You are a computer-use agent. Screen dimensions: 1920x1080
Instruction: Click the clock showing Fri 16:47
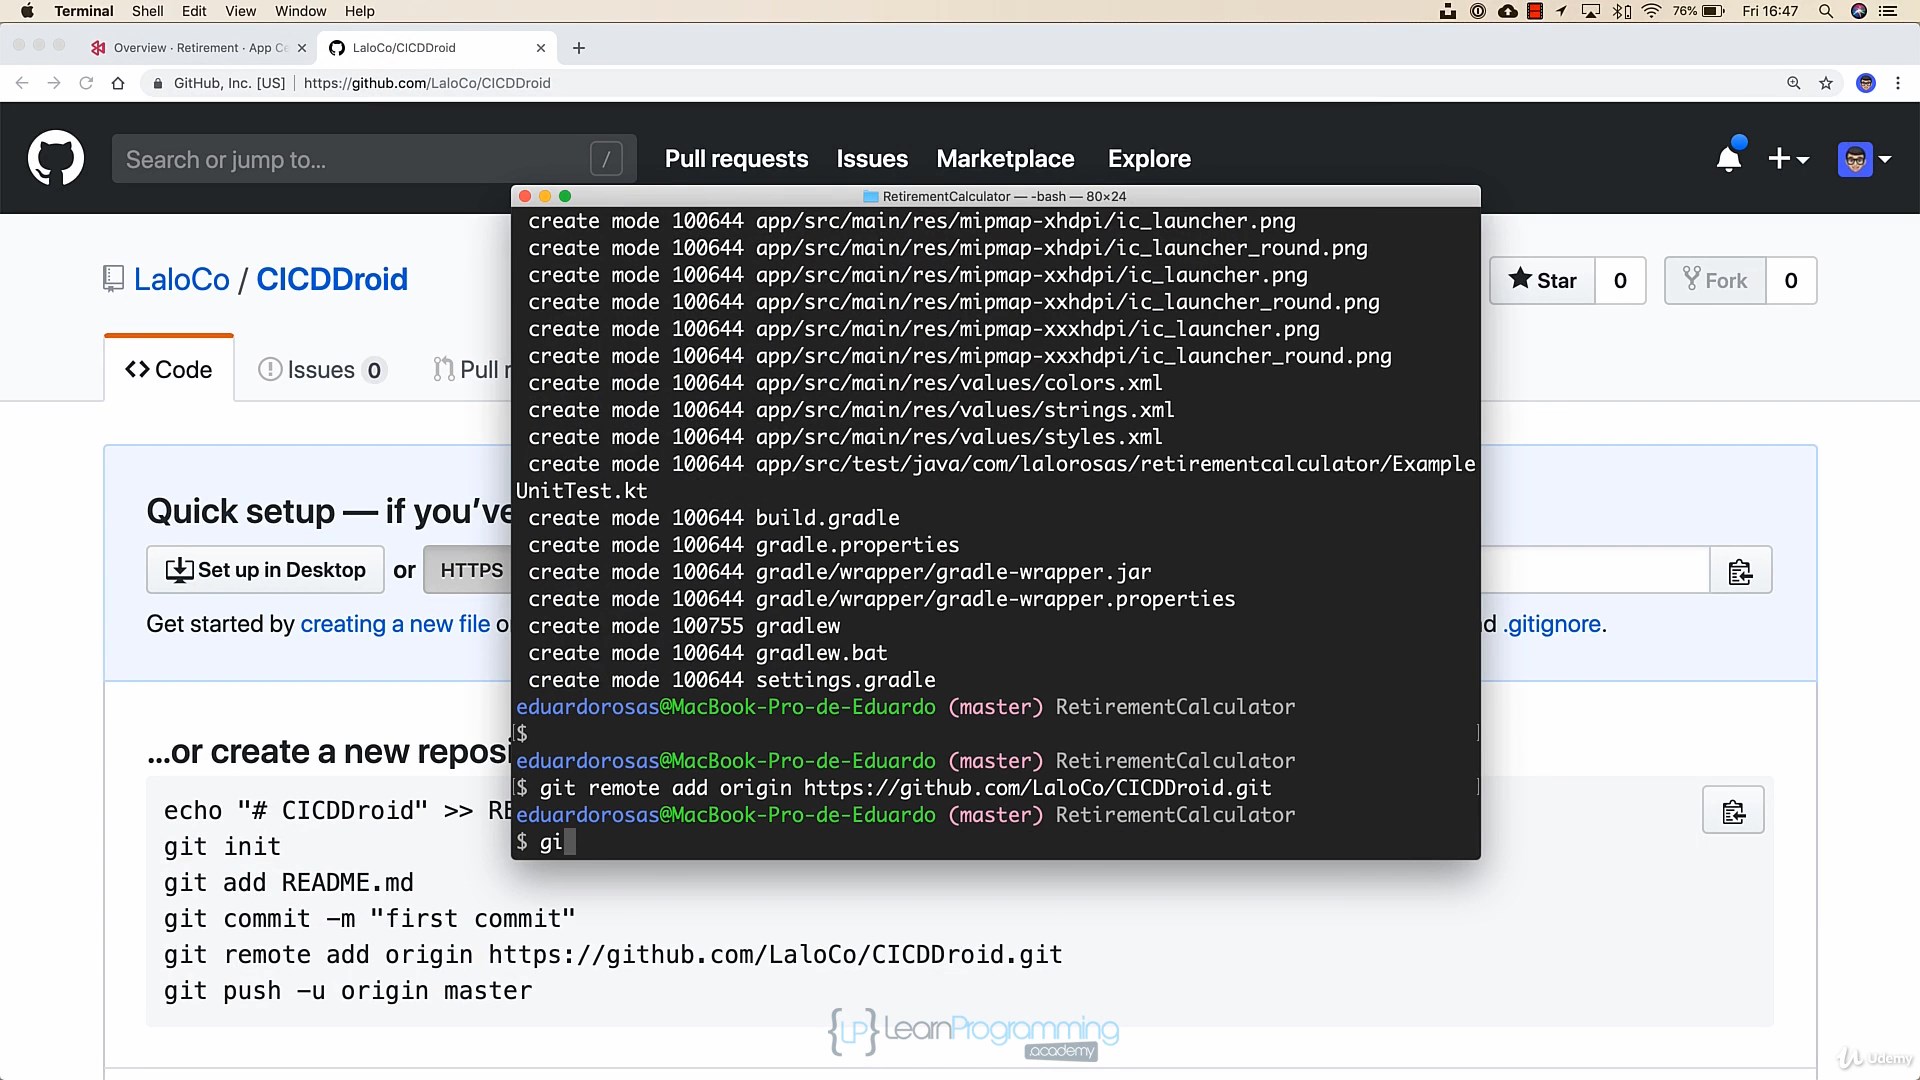pyautogui.click(x=1770, y=11)
